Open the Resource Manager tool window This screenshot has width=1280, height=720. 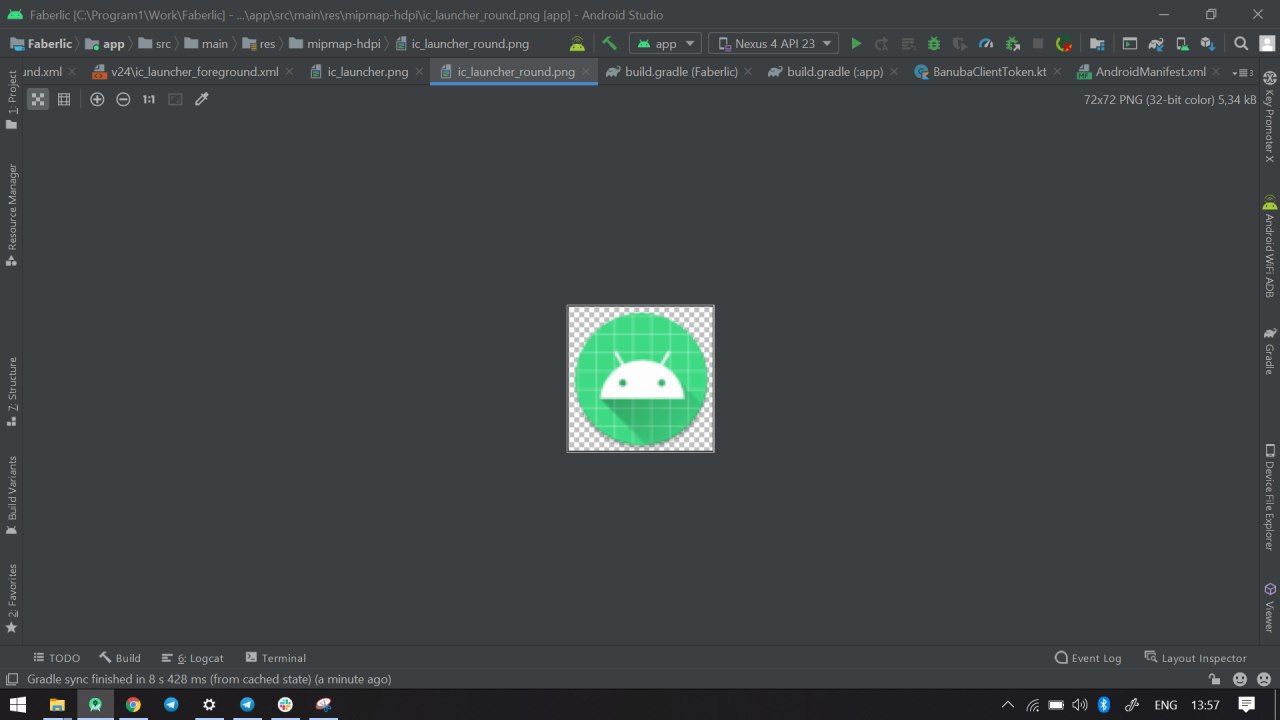click(x=12, y=214)
